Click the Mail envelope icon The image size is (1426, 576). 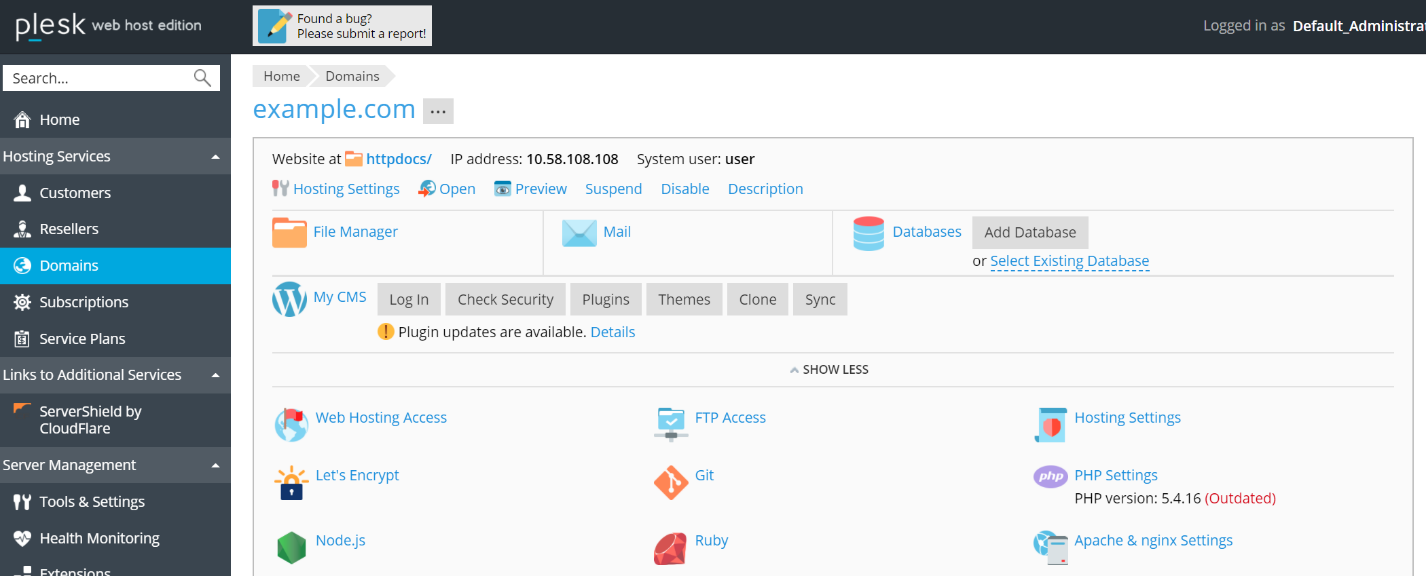(579, 232)
